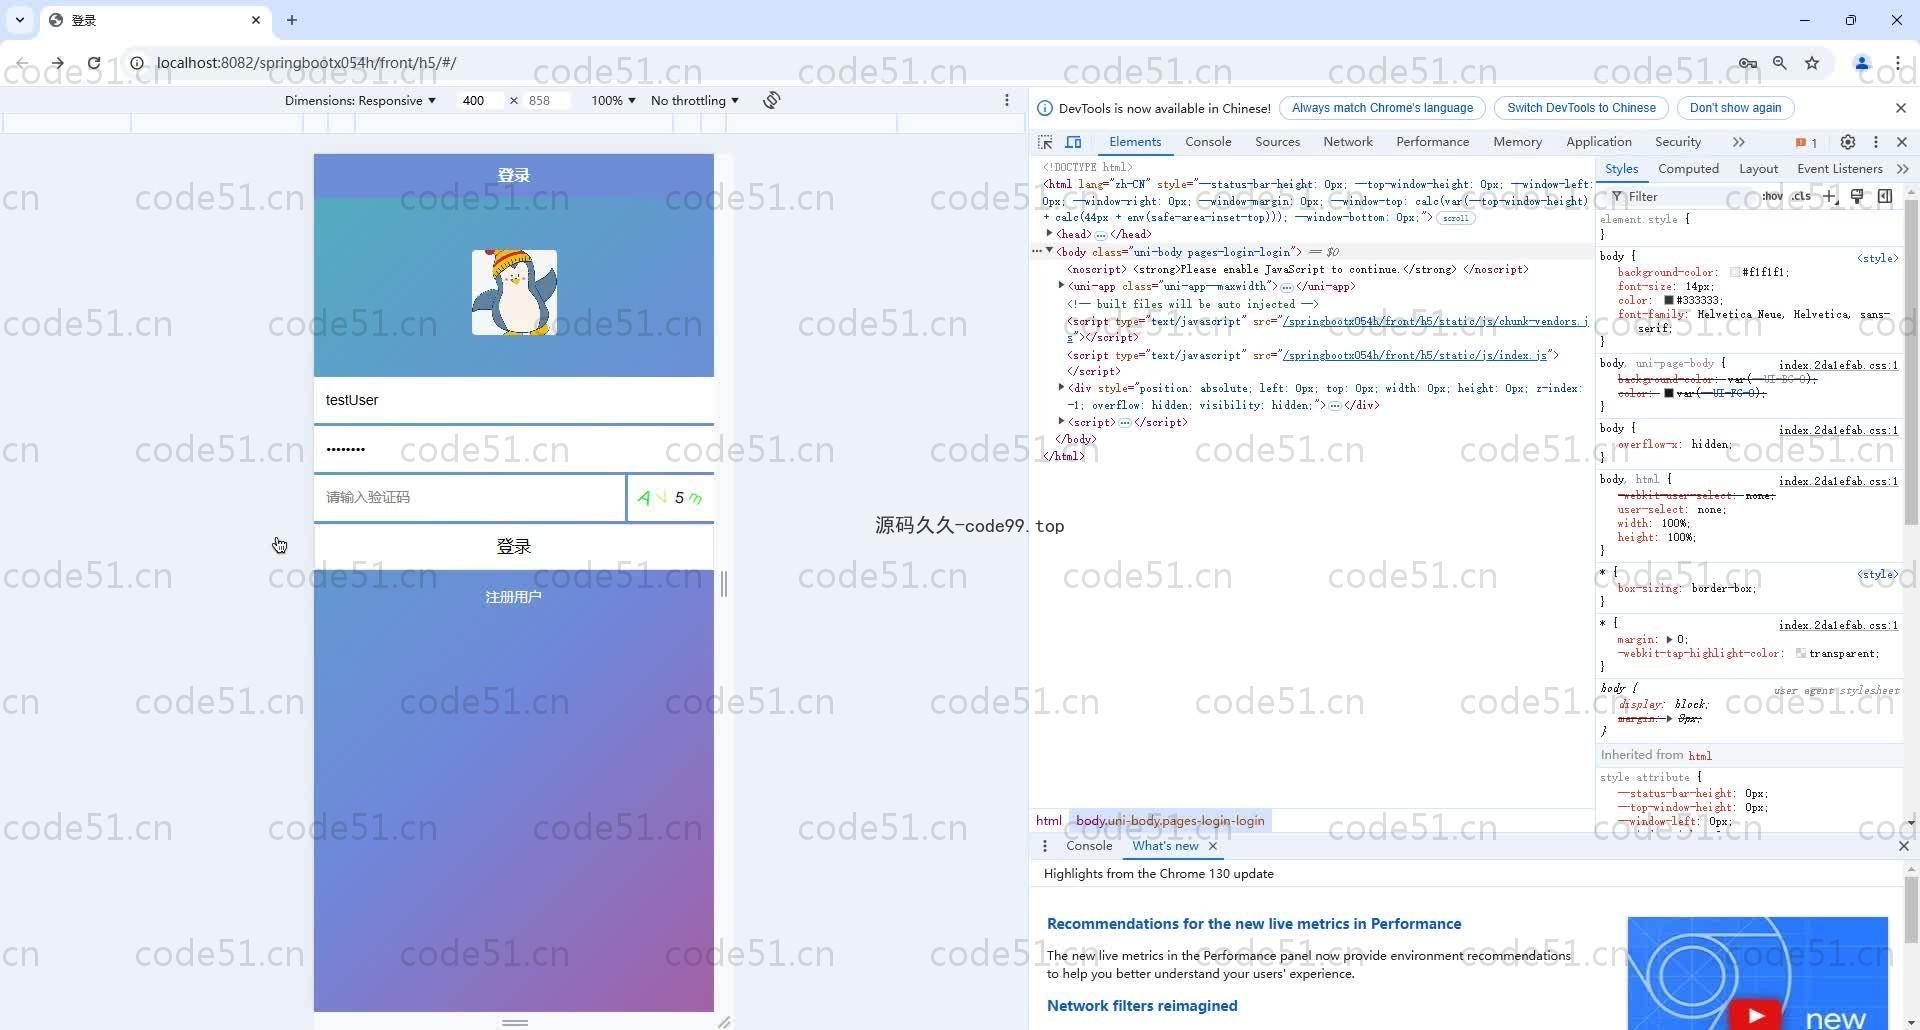Close the bottom DevTools drawer
Image resolution: width=1920 pixels, height=1030 pixels.
pyautogui.click(x=1903, y=846)
